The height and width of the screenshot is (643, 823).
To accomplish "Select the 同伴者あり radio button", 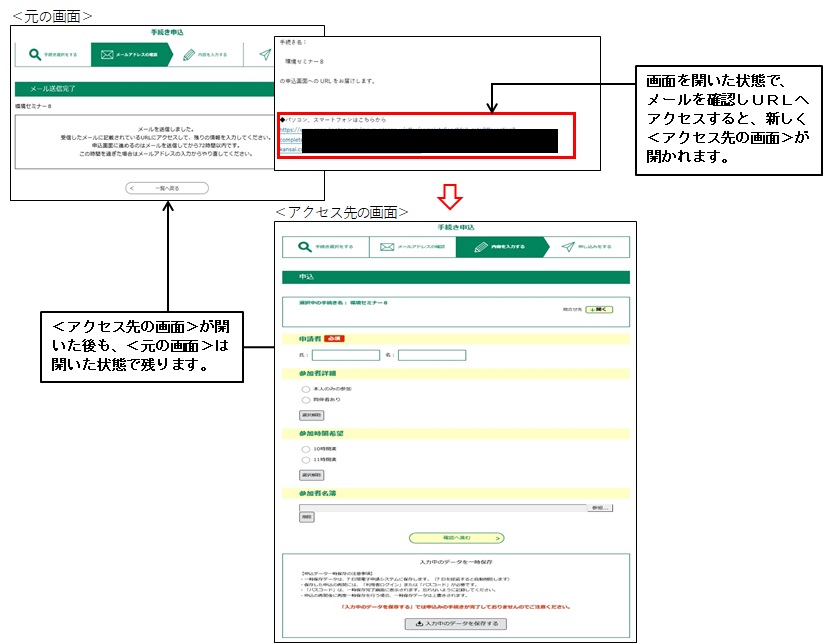I will pos(303,399).
